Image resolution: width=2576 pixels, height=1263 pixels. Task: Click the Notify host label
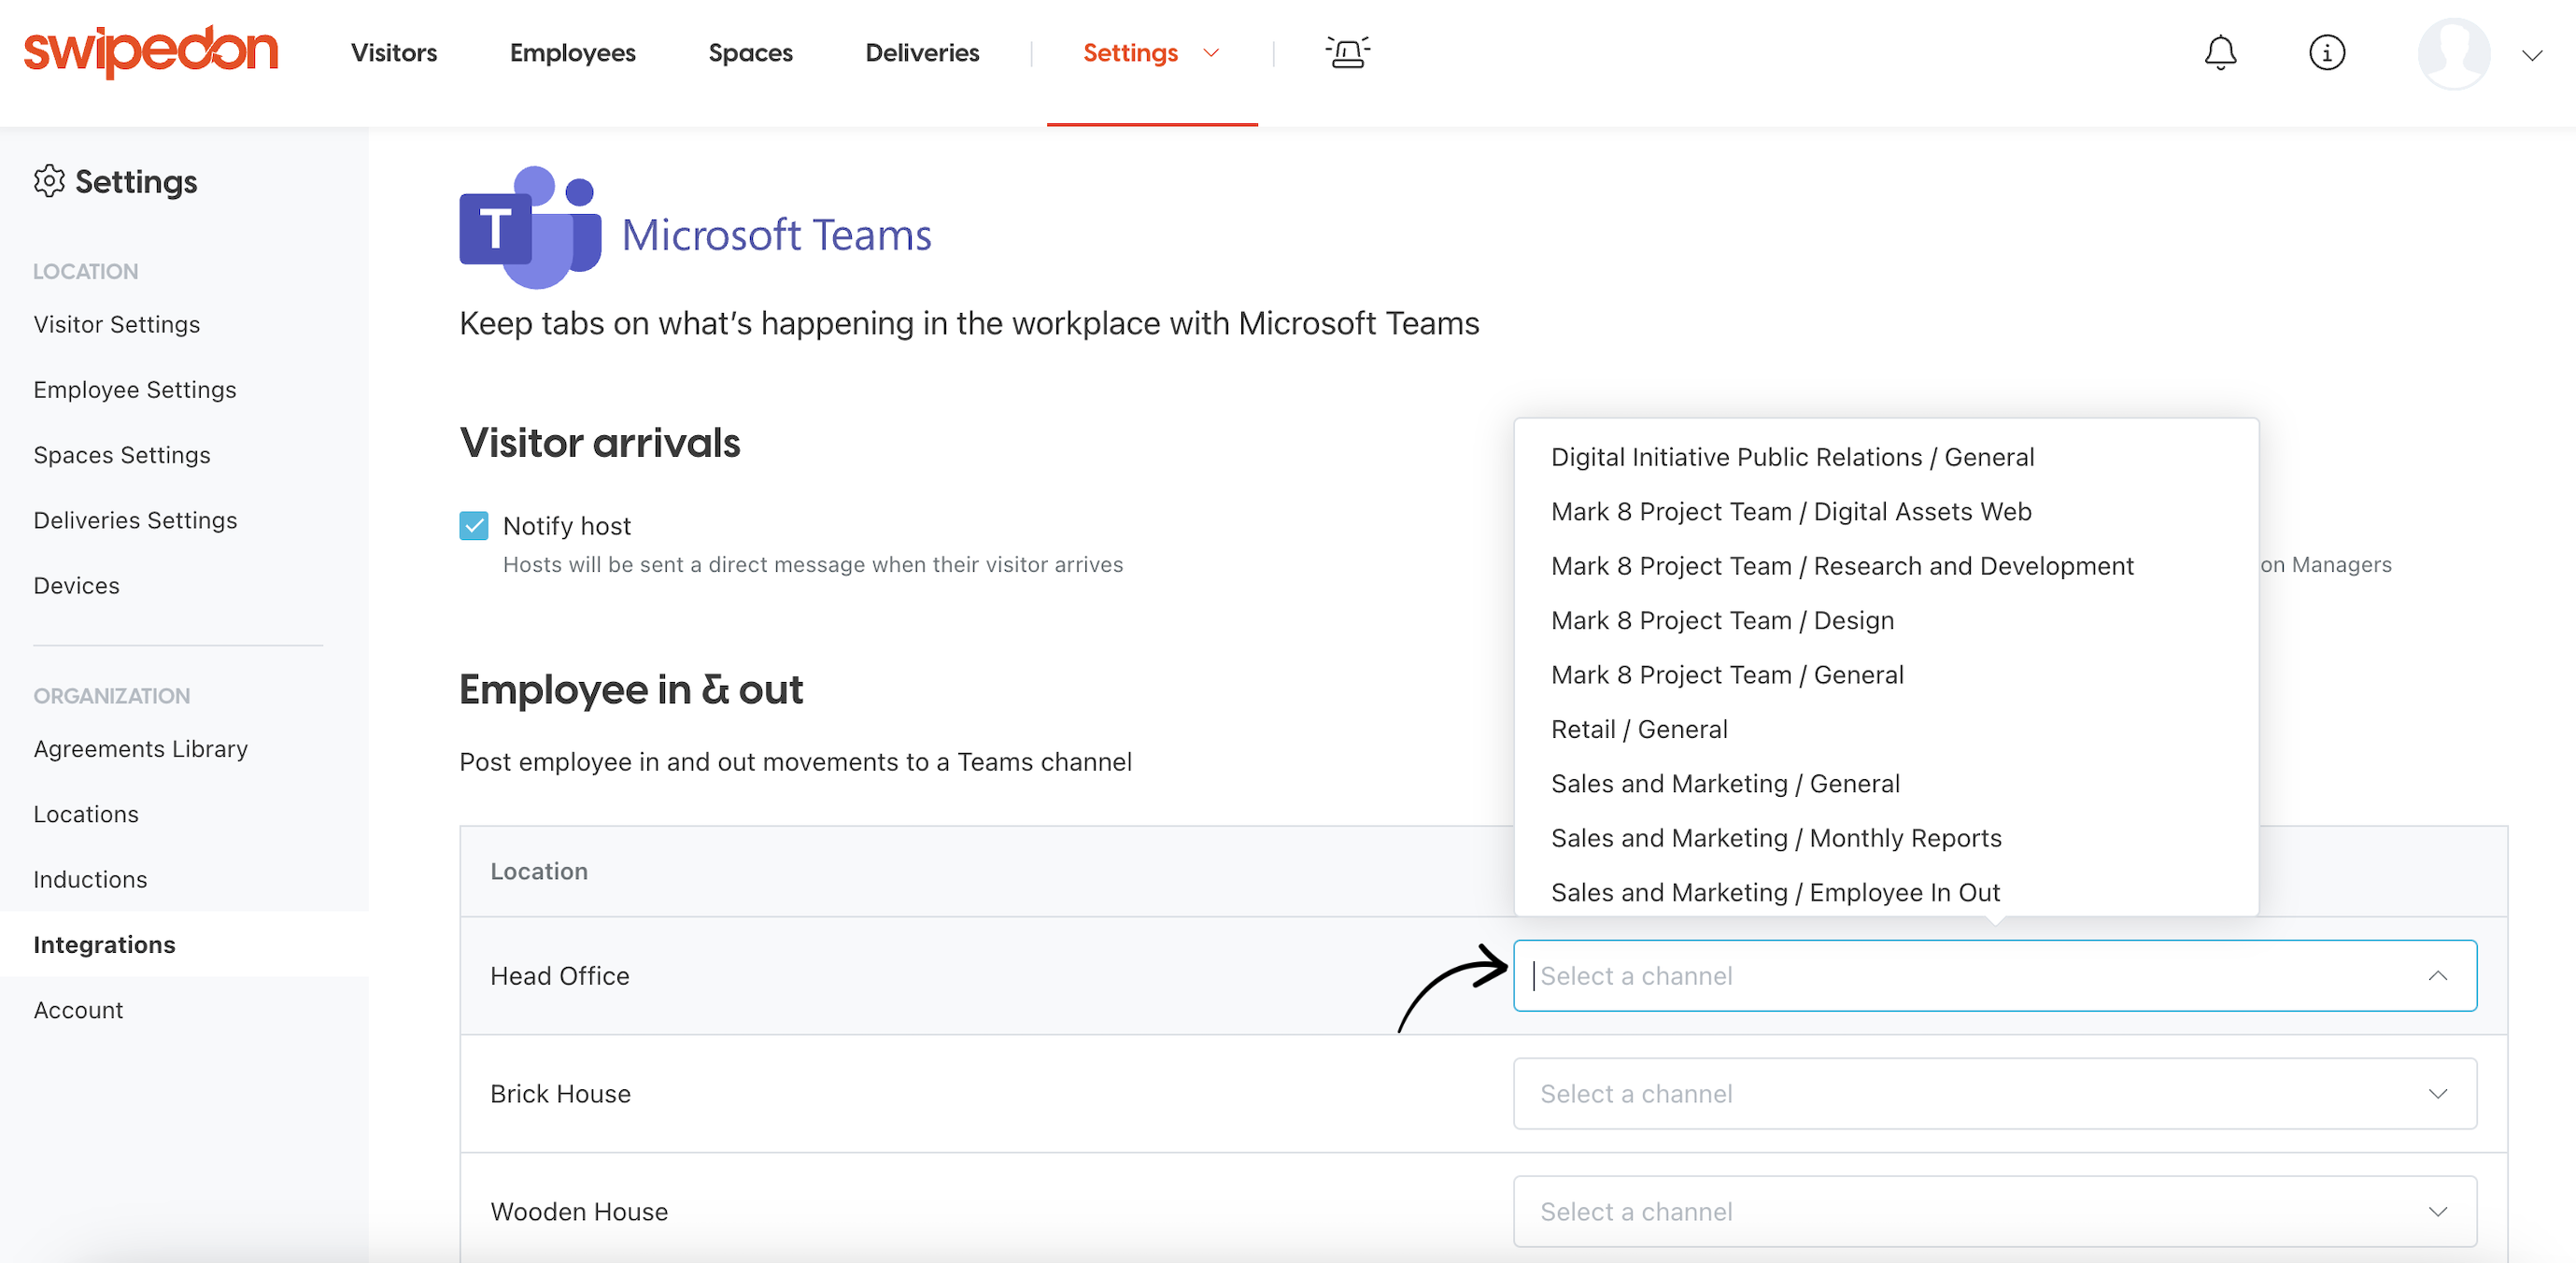[567, 526]
